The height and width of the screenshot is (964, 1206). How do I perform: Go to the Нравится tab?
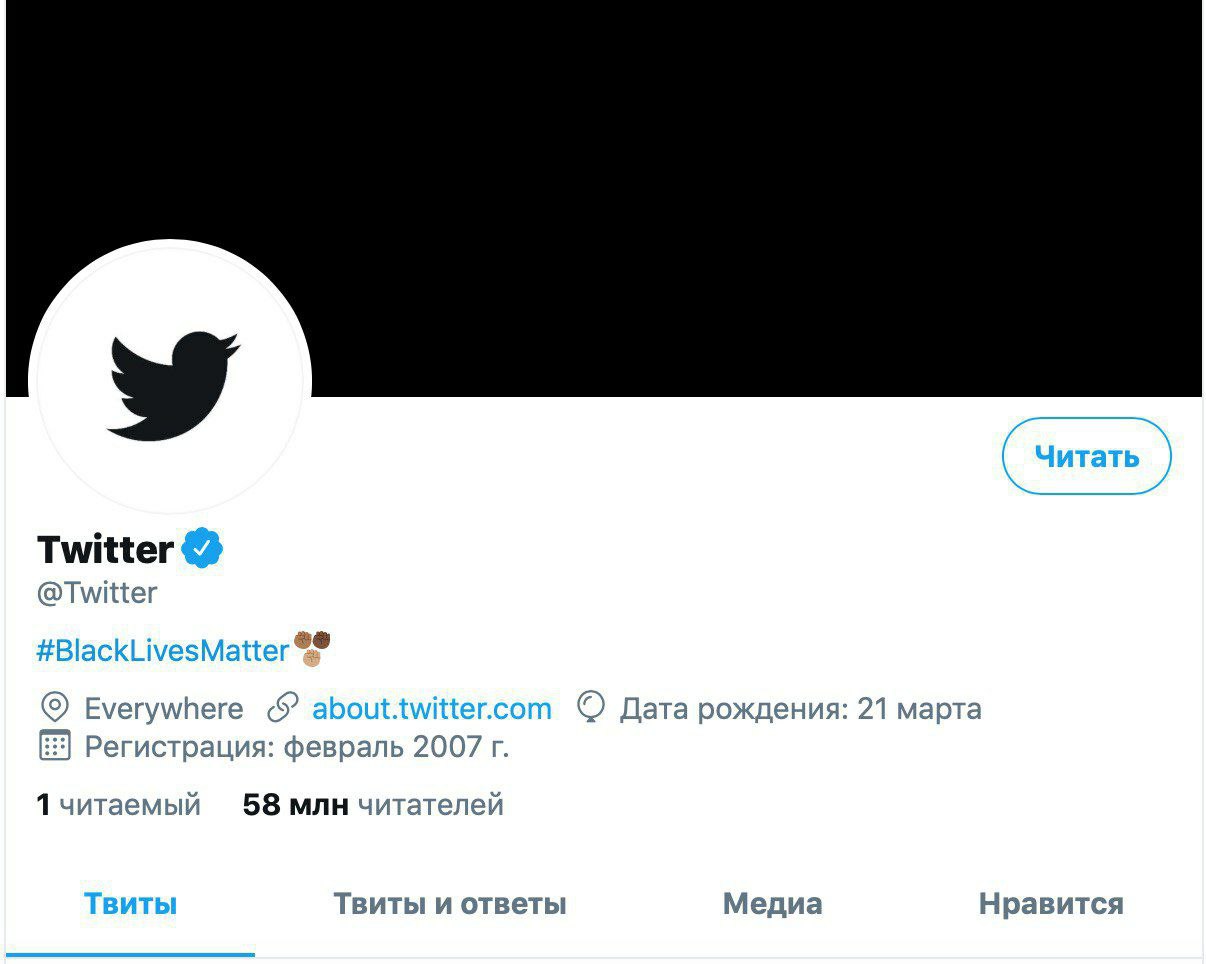(x=1051, y=905)
